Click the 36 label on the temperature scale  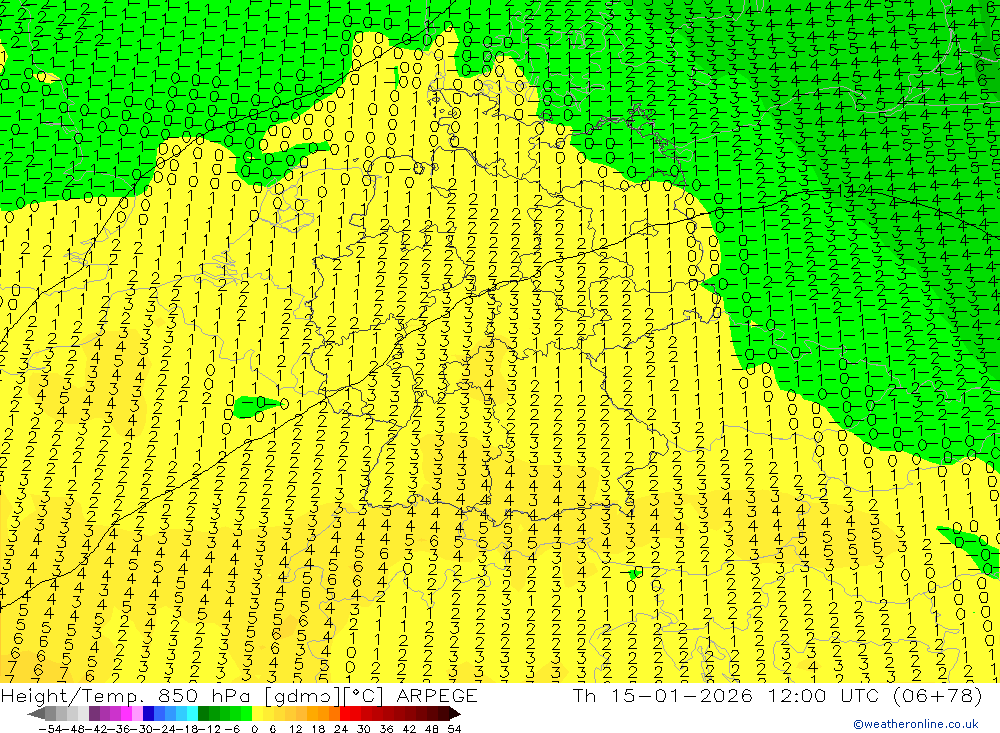tap(386, 729)
